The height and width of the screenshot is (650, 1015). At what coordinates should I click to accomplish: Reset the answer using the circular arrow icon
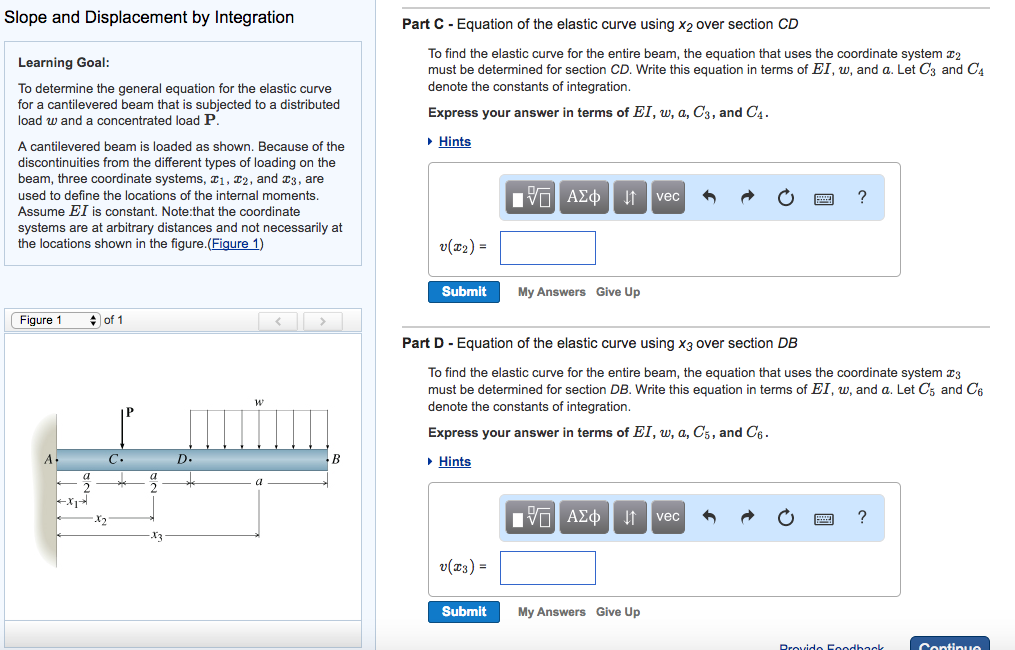[786, 197]
